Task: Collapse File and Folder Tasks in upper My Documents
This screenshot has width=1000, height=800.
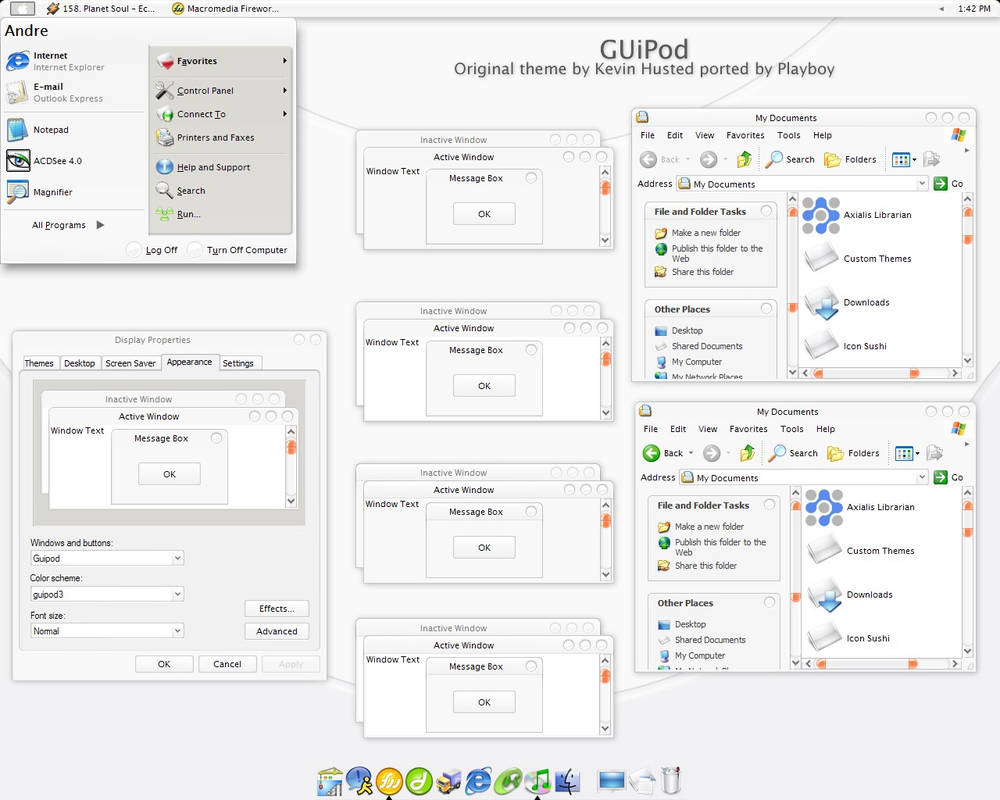Action: coord(766,211)
